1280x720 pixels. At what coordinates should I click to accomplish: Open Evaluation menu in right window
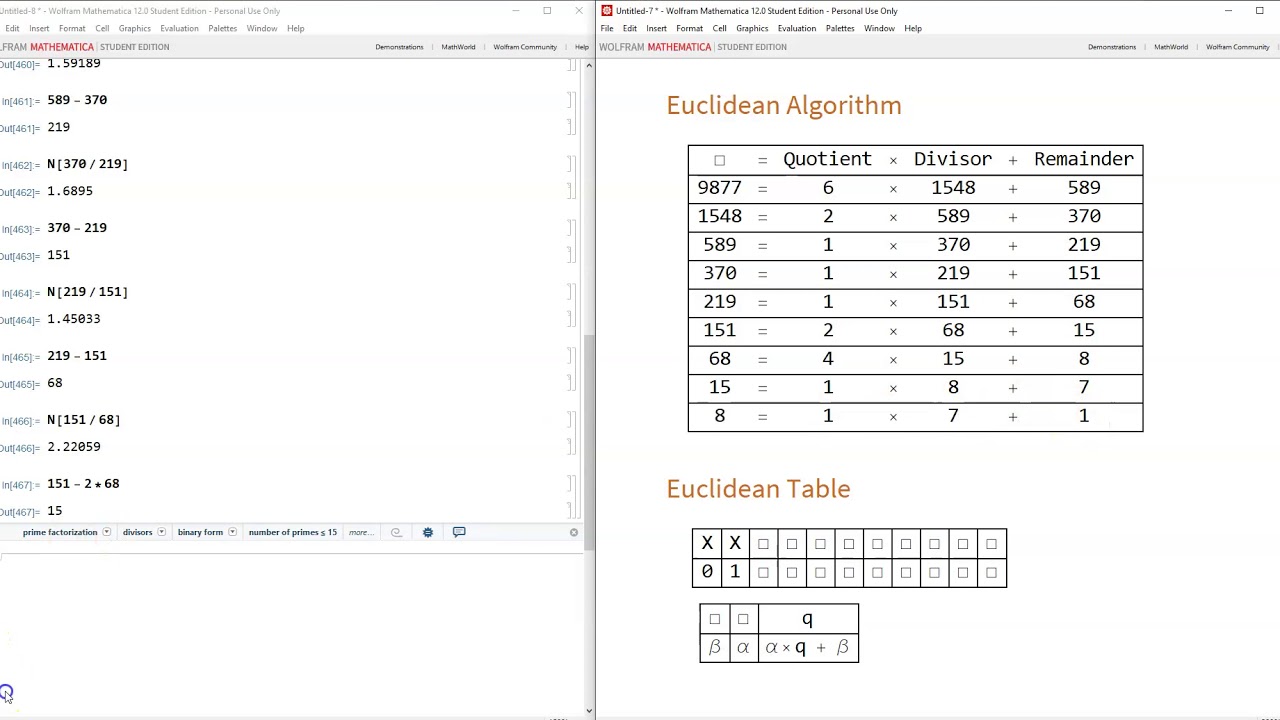coord(797,28)
